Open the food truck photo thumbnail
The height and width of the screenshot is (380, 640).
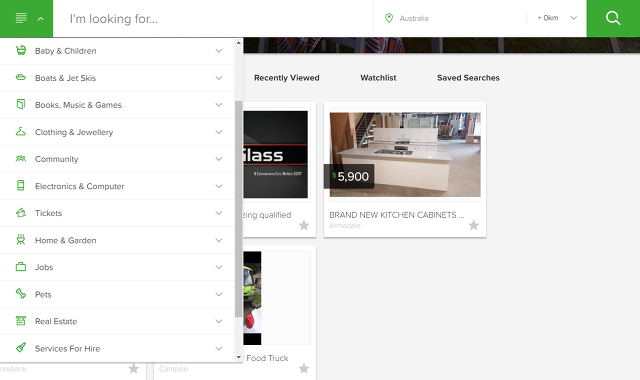(252, 298)
